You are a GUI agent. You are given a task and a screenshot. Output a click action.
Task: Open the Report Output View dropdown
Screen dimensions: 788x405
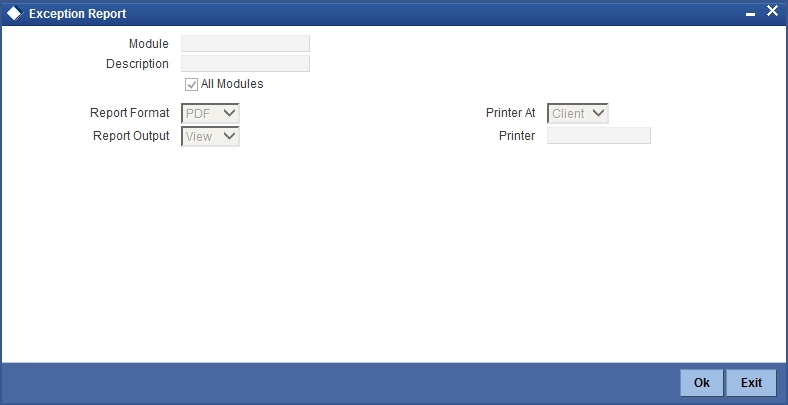pyautogui.click(x=210, y=136)
